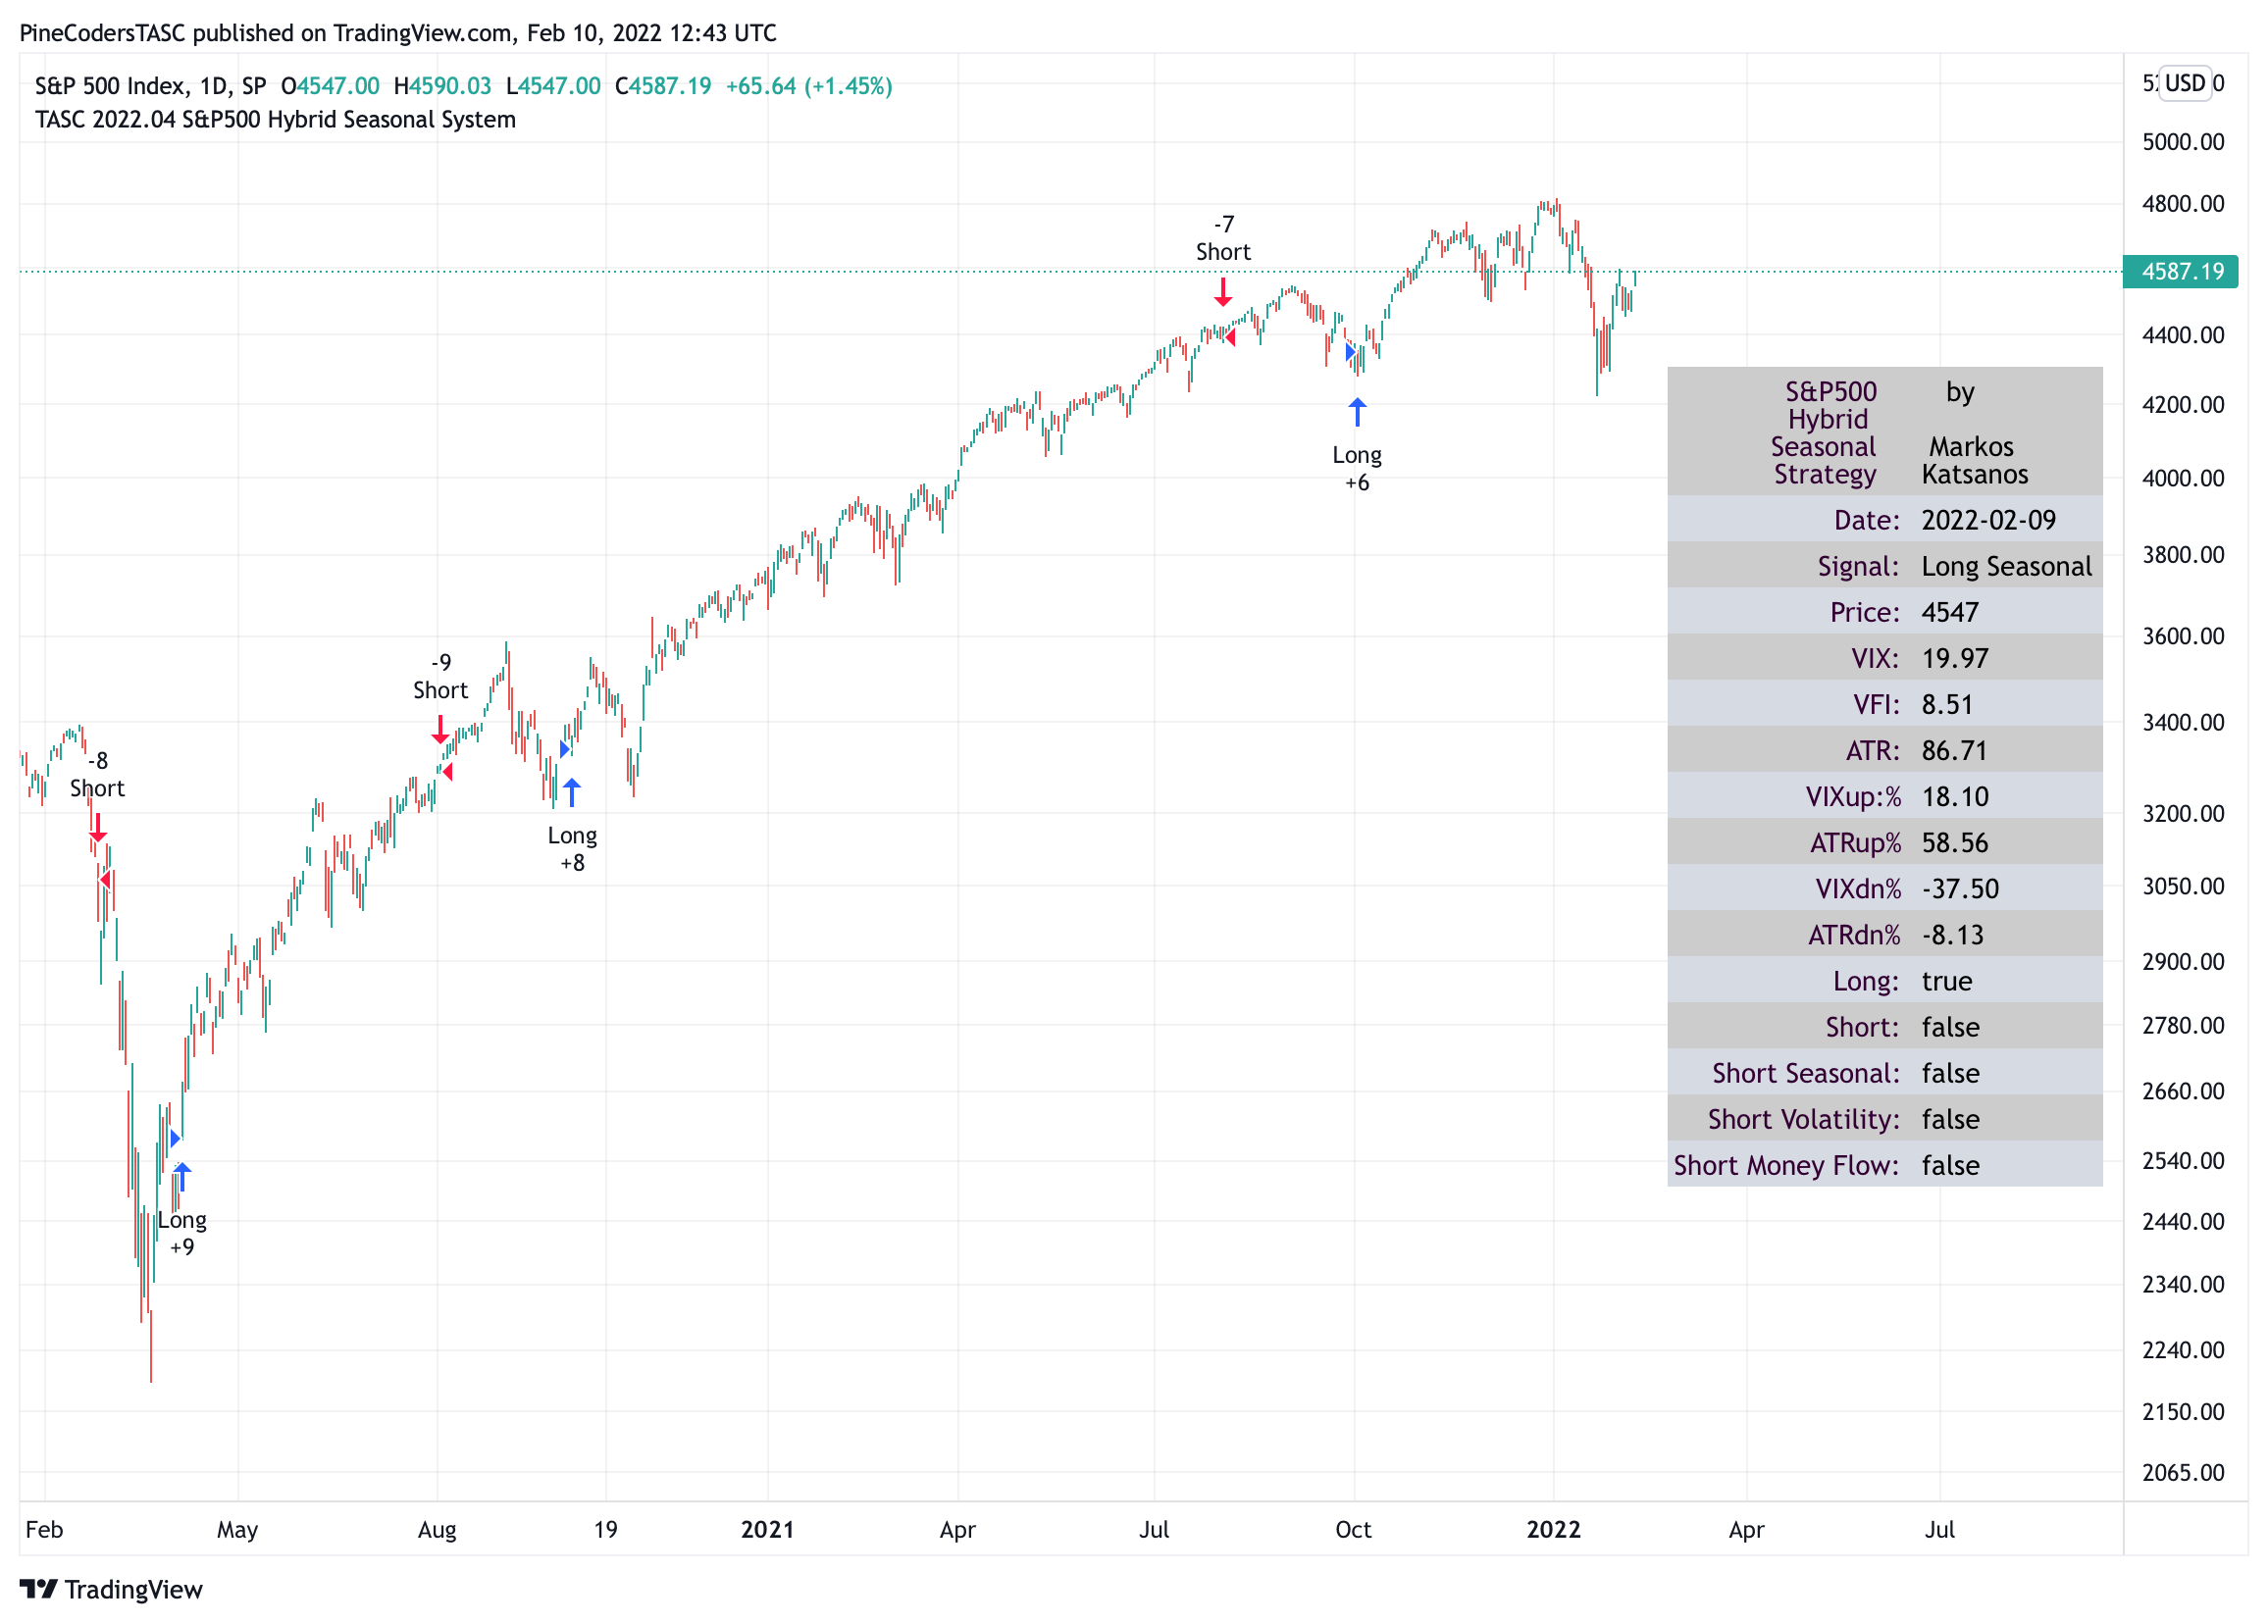The height and width of the screenshot is (1624, 2268).
Task: Click the blue 'Long +9' arrow marker
Action: 182,1177
